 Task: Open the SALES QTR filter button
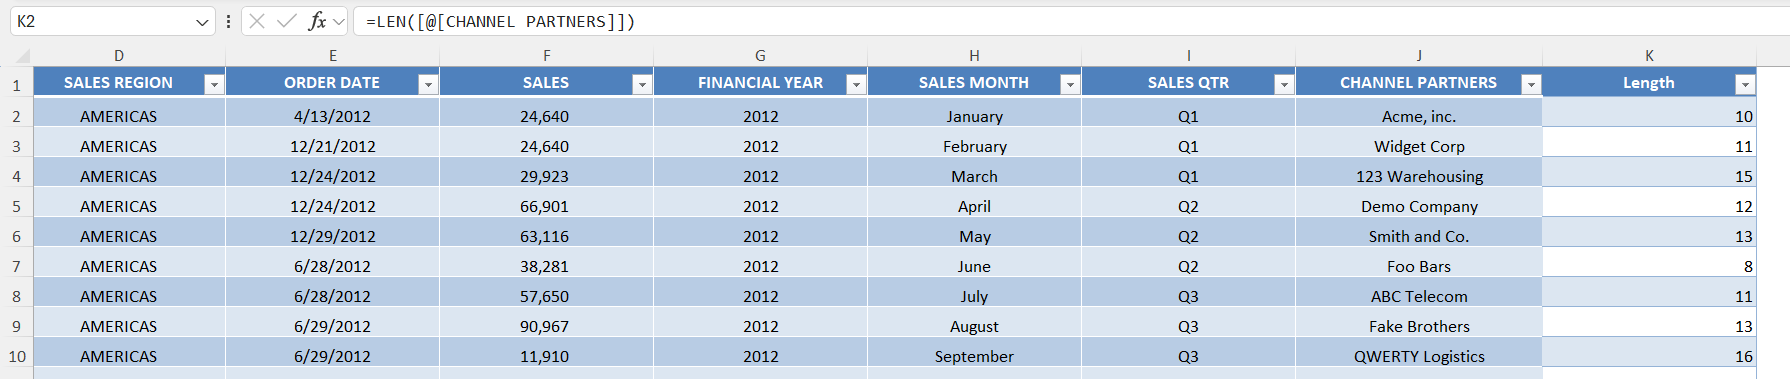click(1284, 85)
